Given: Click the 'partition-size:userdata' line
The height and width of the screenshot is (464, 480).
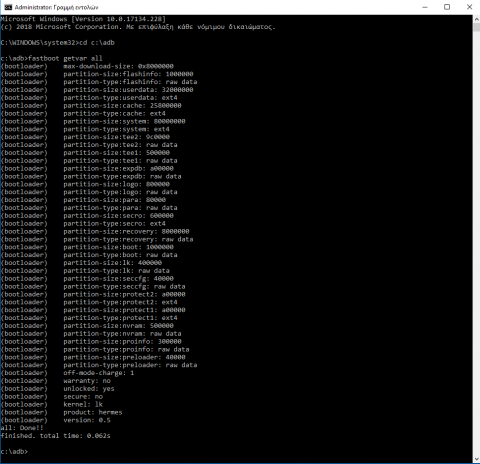Looking at the screenshot, I should (97, 90).
